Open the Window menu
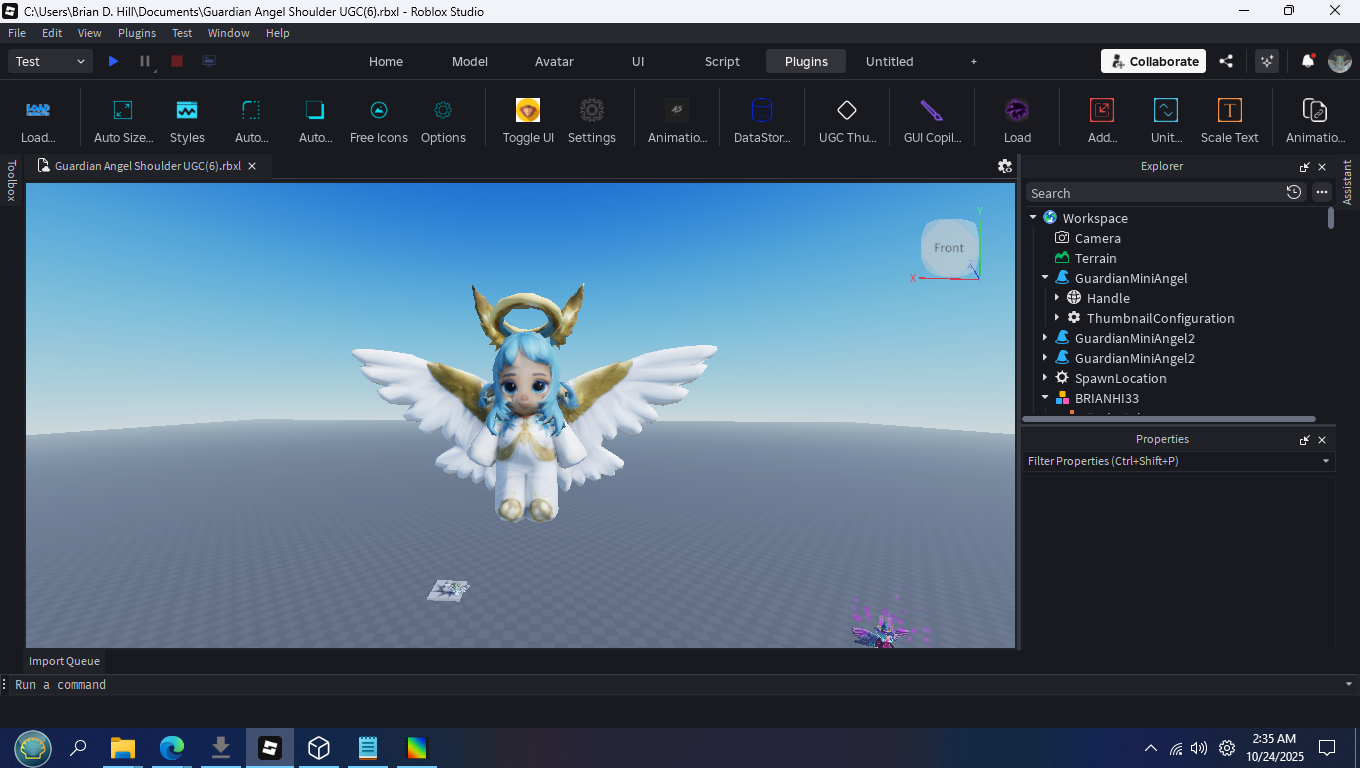Viewport: 1360px width, 768px height. 228,33
